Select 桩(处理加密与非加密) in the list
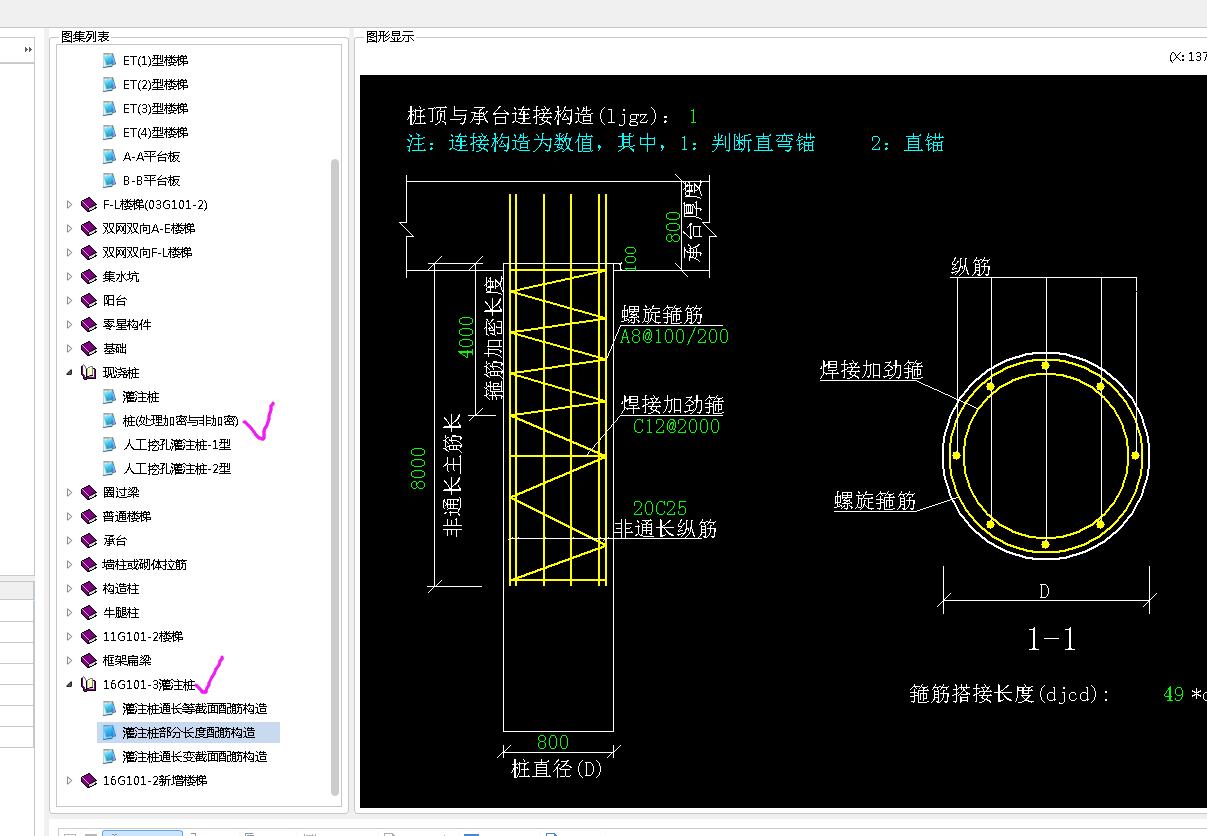The width and height of the screenshot is (1207, 836). 180,420
